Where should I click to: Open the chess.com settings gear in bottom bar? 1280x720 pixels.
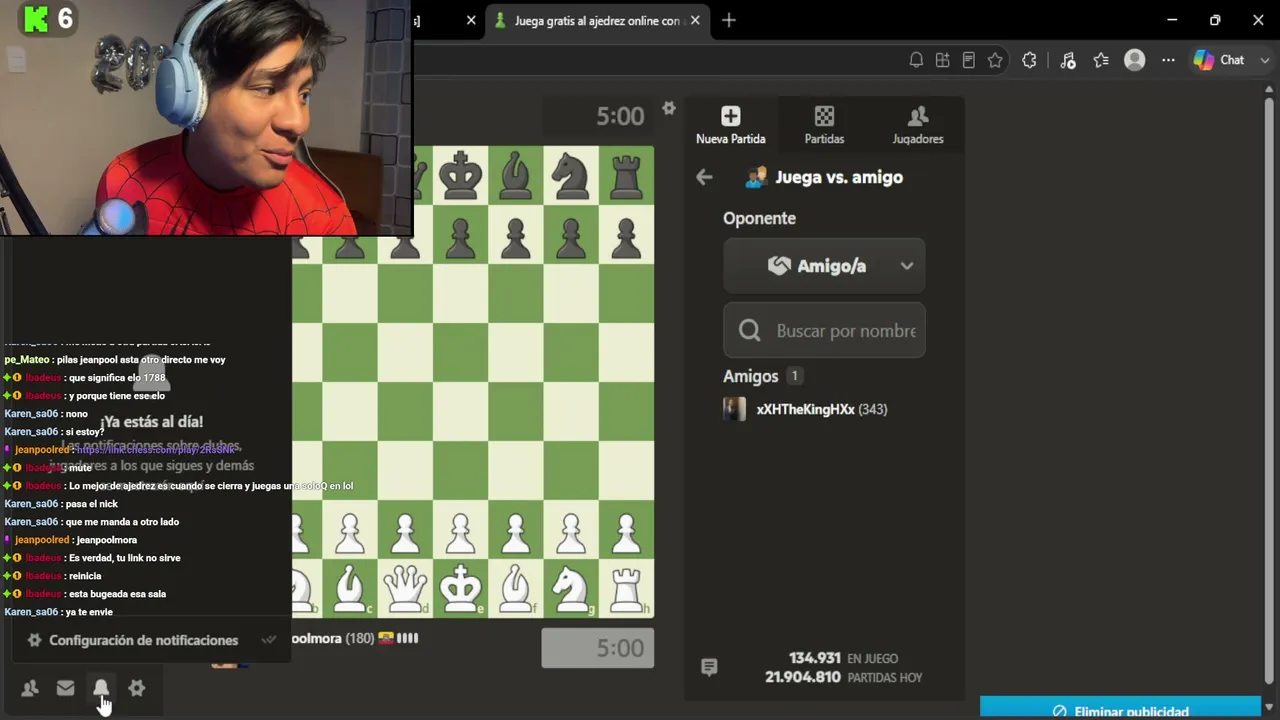(137, 688)
